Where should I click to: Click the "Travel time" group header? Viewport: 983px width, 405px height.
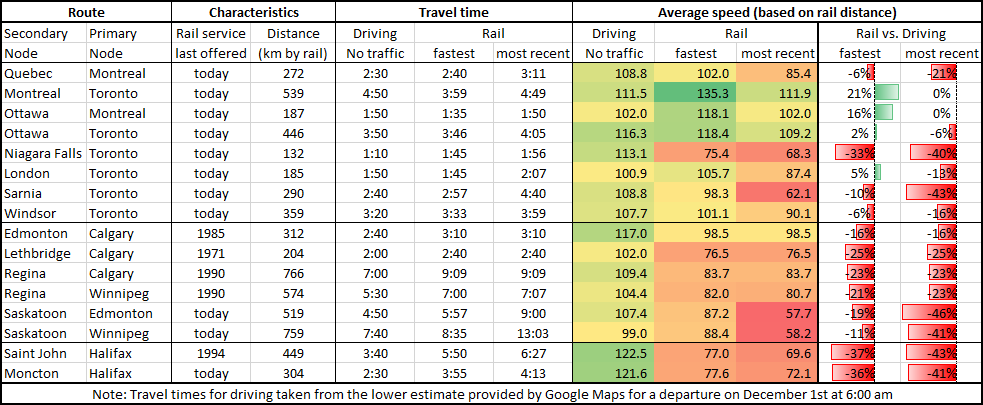click(x=454, y=14)
